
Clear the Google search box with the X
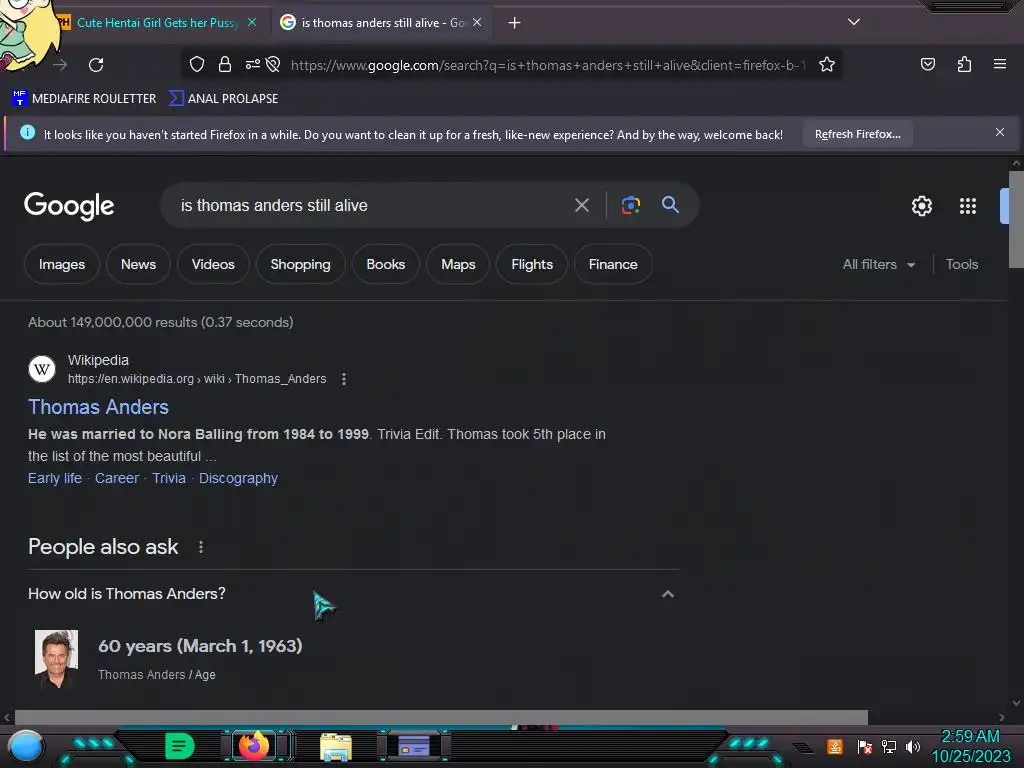tap(581, 205)
